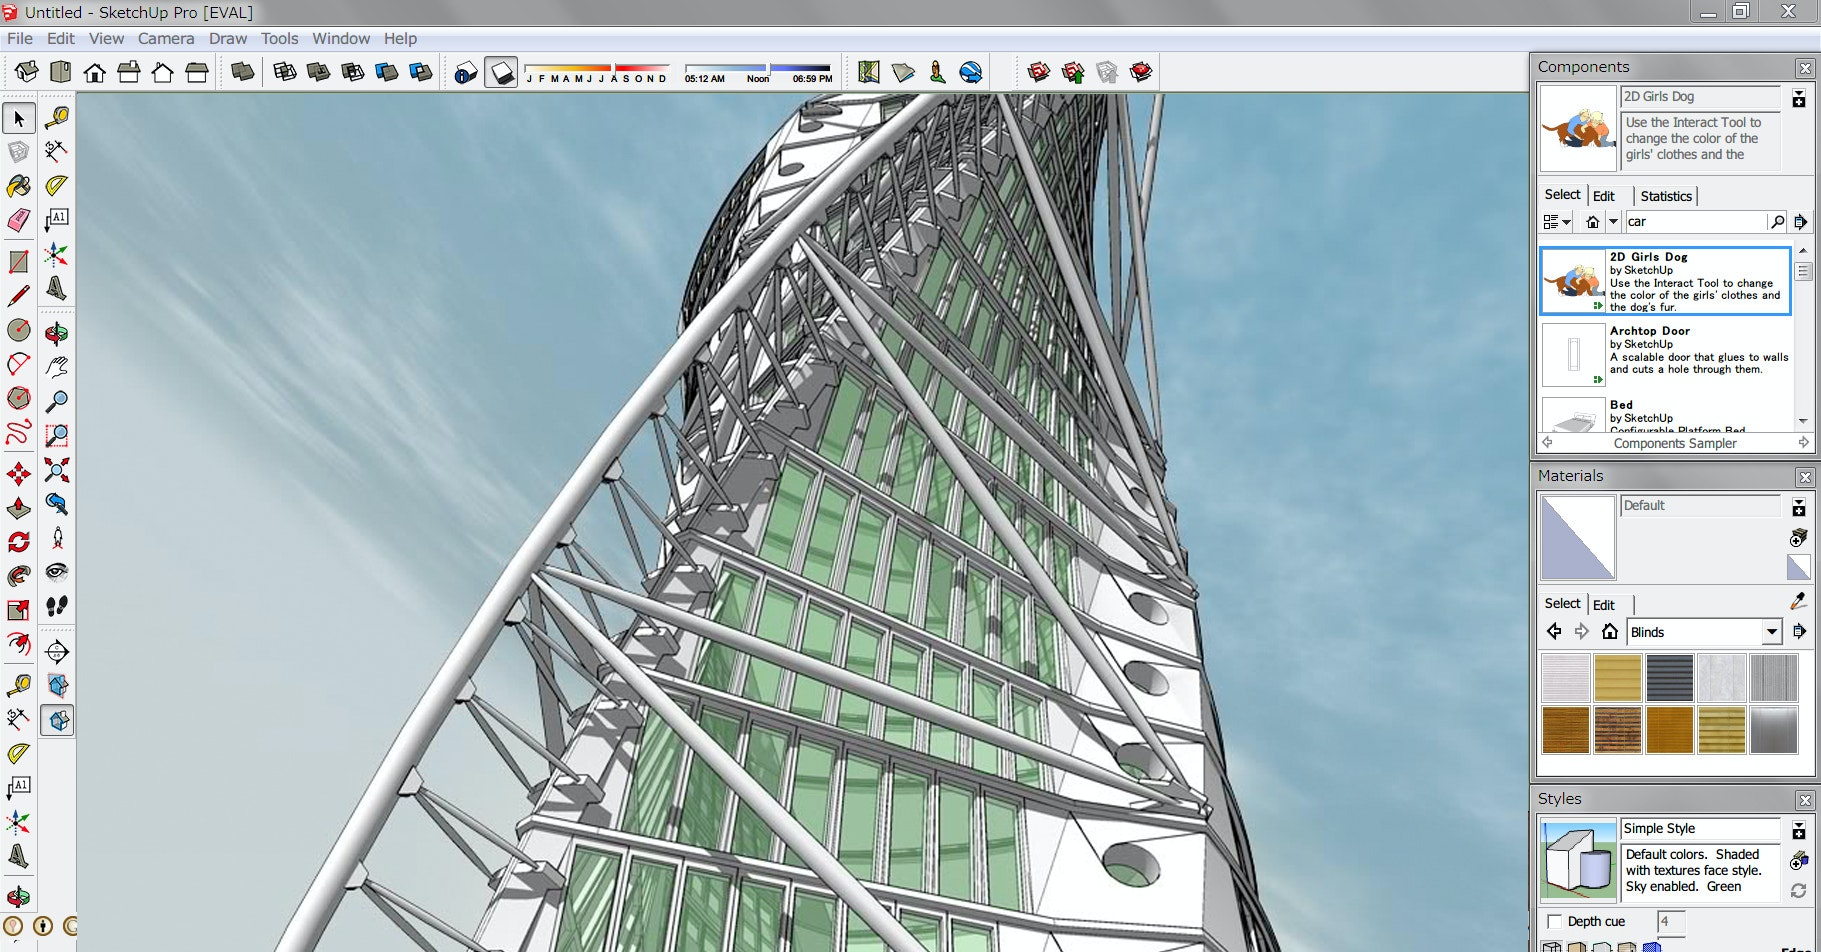The image size is (1821, 952).
Task: Pick the dark gray blinds material swatch
Action: (x=1669, y=678)
